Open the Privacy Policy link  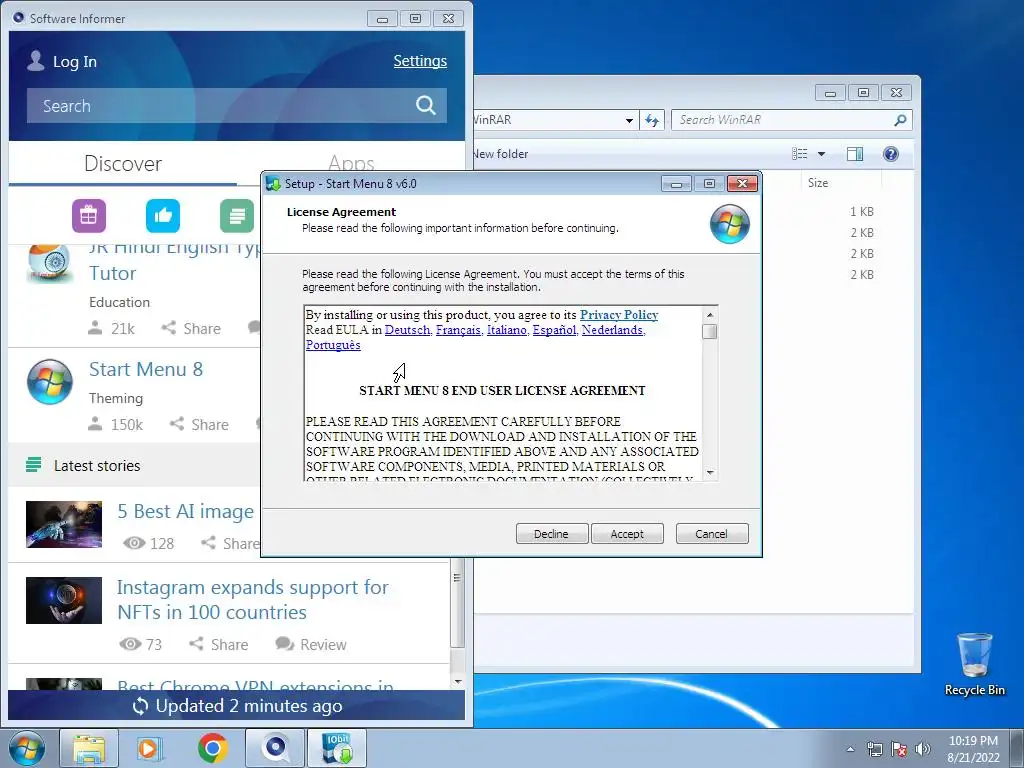pos(618,315)
